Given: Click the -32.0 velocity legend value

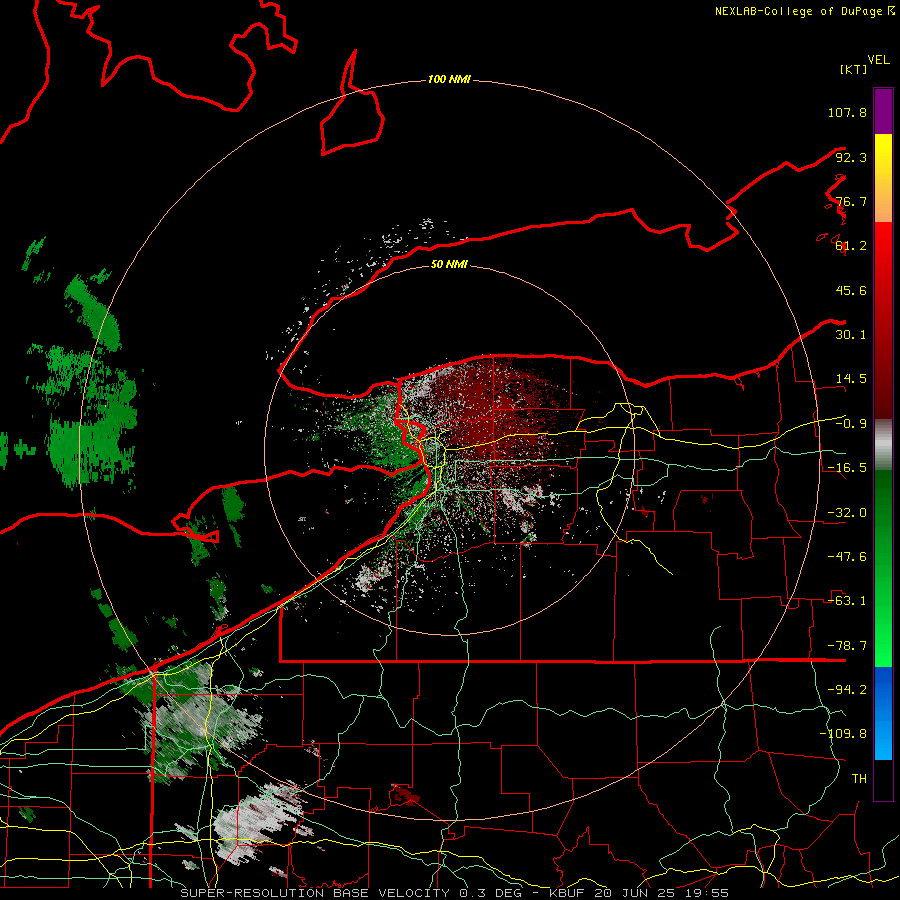Looking at the screenshot, I should (x=847, y=513).
